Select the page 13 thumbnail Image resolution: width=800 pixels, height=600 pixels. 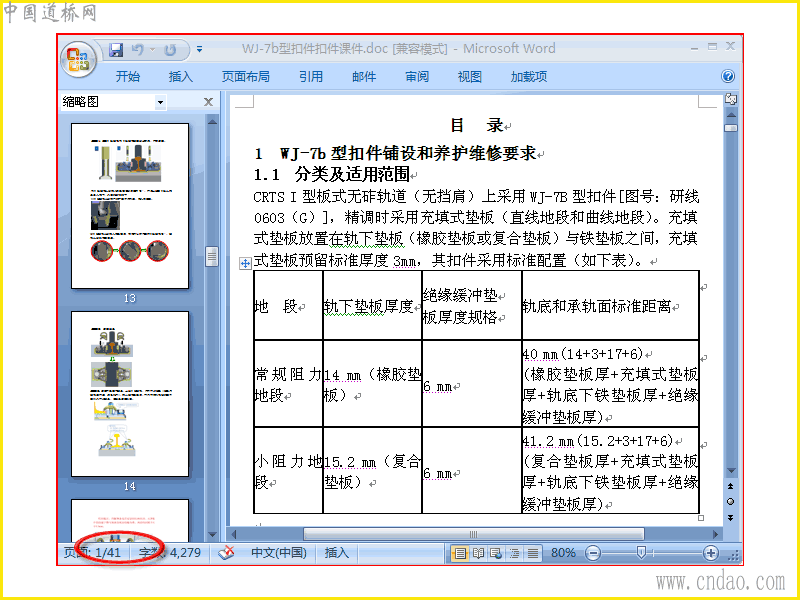(x=130, y=206)
